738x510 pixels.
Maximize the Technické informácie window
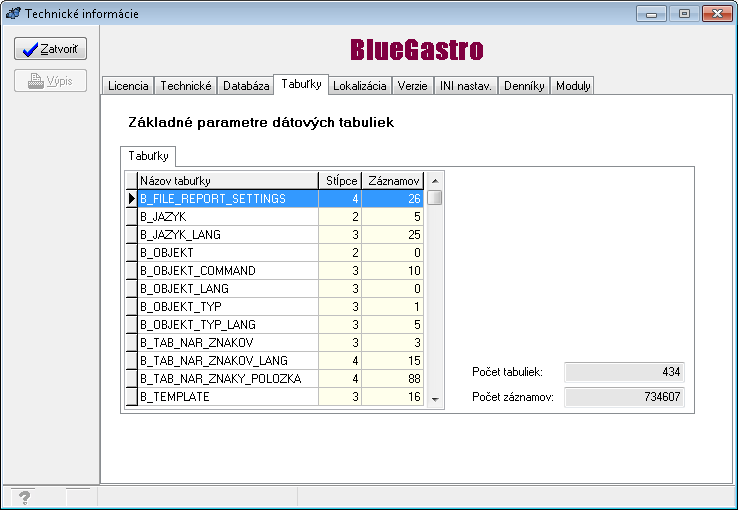(x=684, y=14)
